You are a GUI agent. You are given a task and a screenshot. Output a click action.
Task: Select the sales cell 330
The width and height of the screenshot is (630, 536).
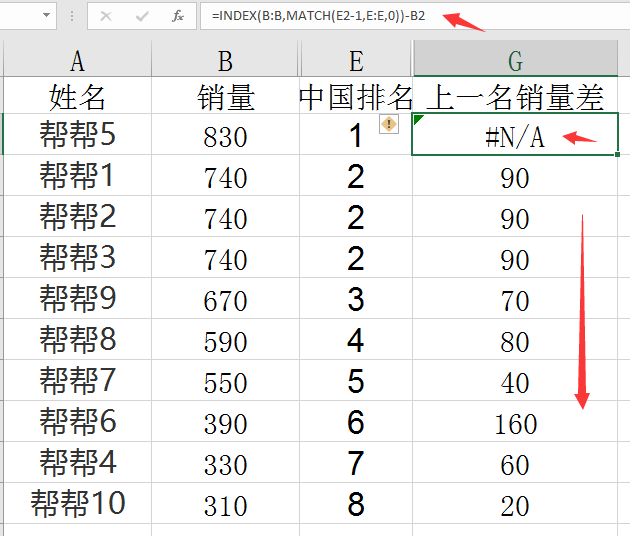[x=225, y=462]
